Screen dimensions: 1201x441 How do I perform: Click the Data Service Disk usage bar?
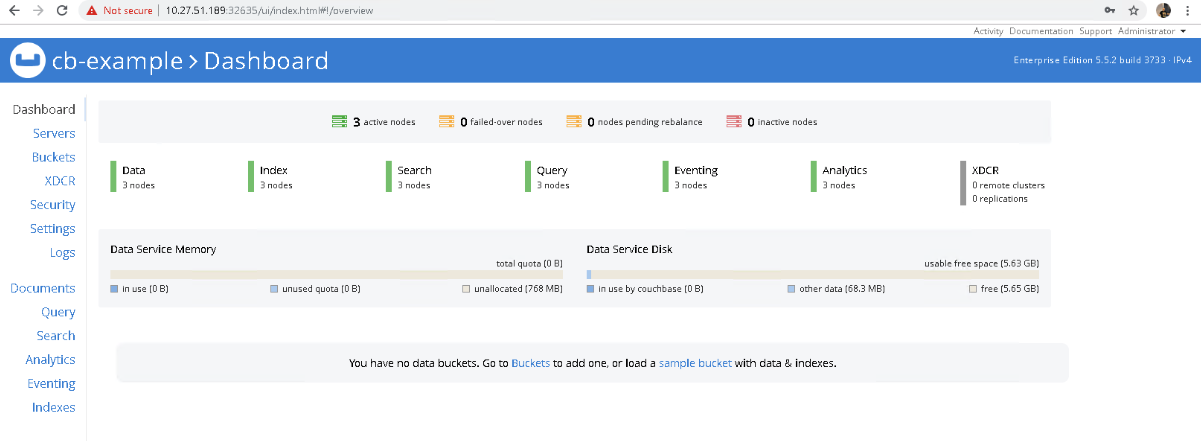[x=813, y=274]
